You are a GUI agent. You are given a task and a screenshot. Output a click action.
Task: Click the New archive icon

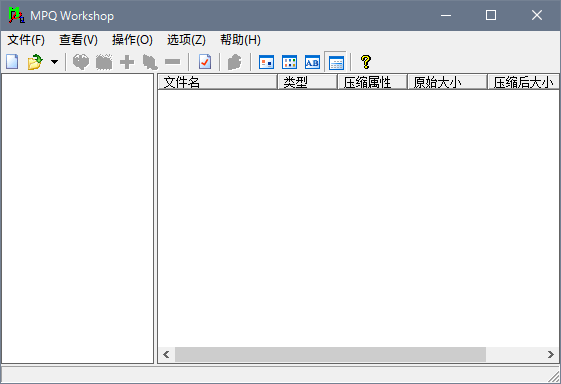(x=12, y=62)
